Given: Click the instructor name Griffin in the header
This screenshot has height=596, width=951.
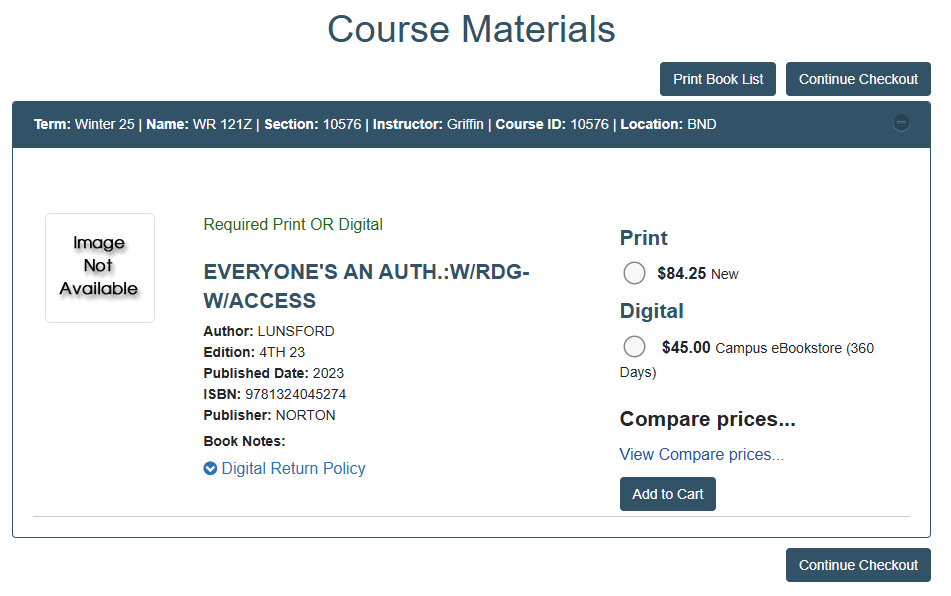Looking at the screenshot, I should point(464,124).
